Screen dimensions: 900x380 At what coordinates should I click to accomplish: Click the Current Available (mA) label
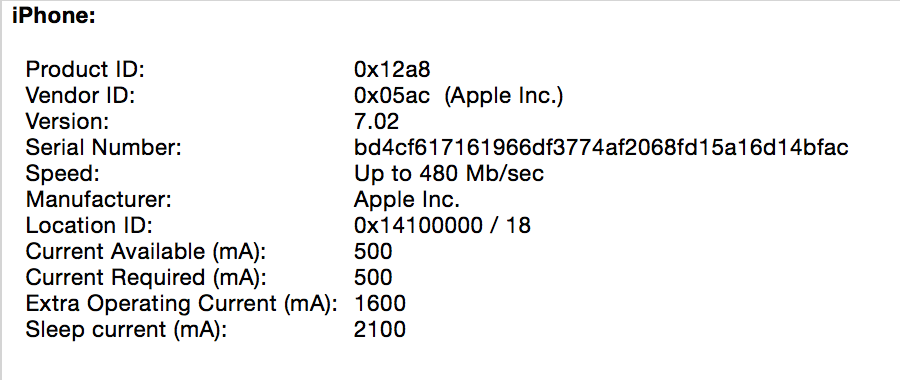(x=146, y=252)
